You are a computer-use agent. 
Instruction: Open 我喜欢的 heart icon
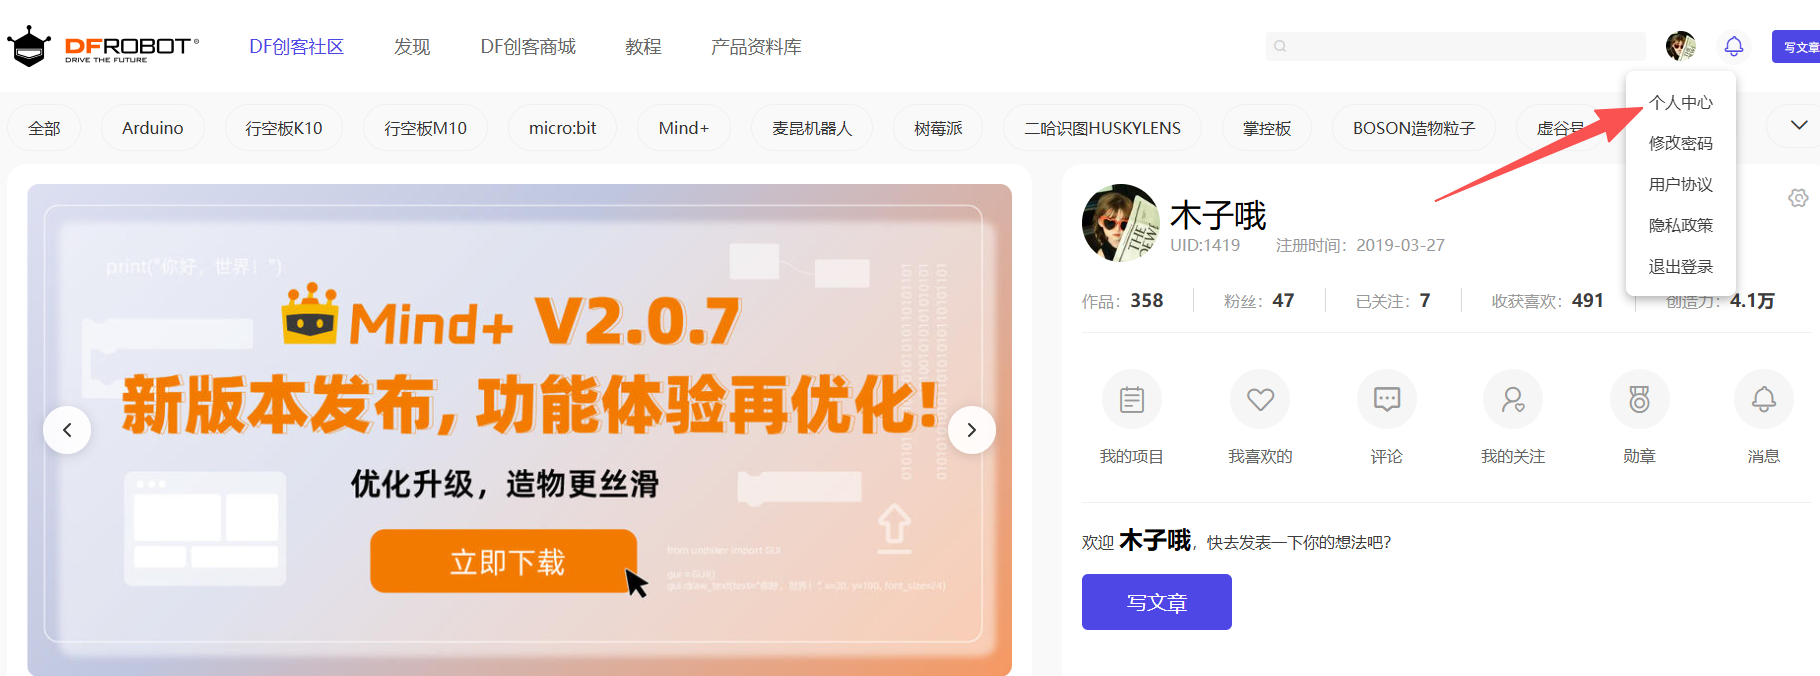click(1260, 400)
